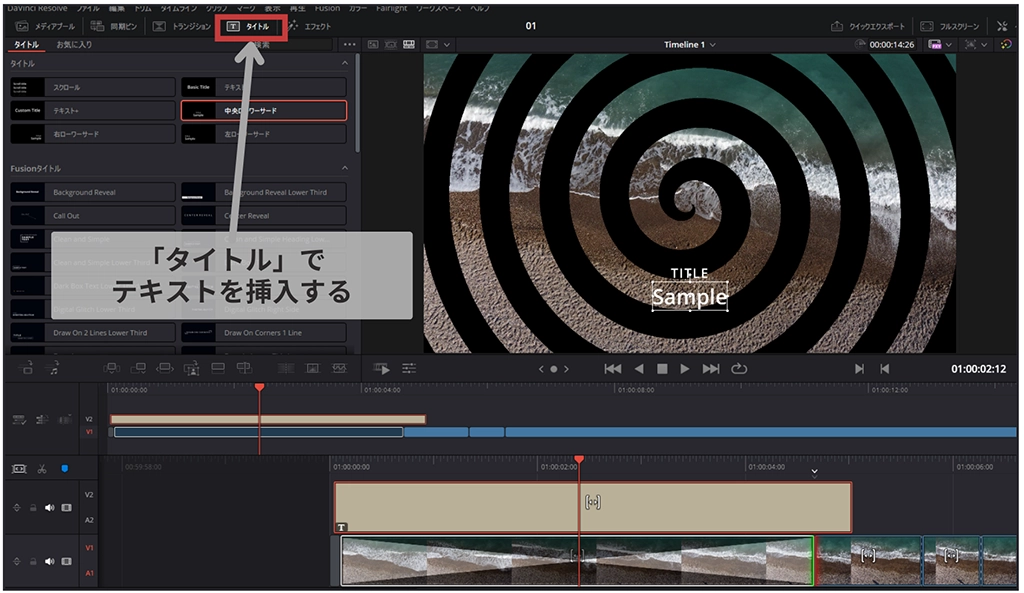Select the タイトル tab in the panel
This screenshot has width=1024, height=593.
[x=26, y=45]
